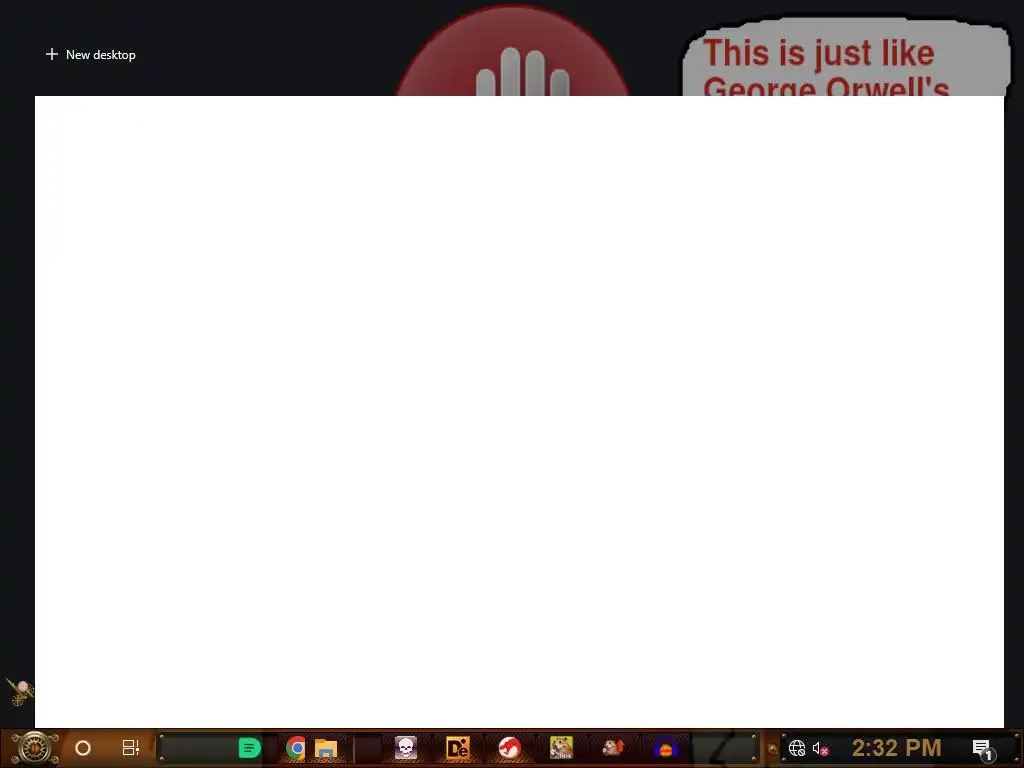Screen dimensions: 1024x768
Task: Open the dog Box taskbar app
Action: click(x=561, y=748)
